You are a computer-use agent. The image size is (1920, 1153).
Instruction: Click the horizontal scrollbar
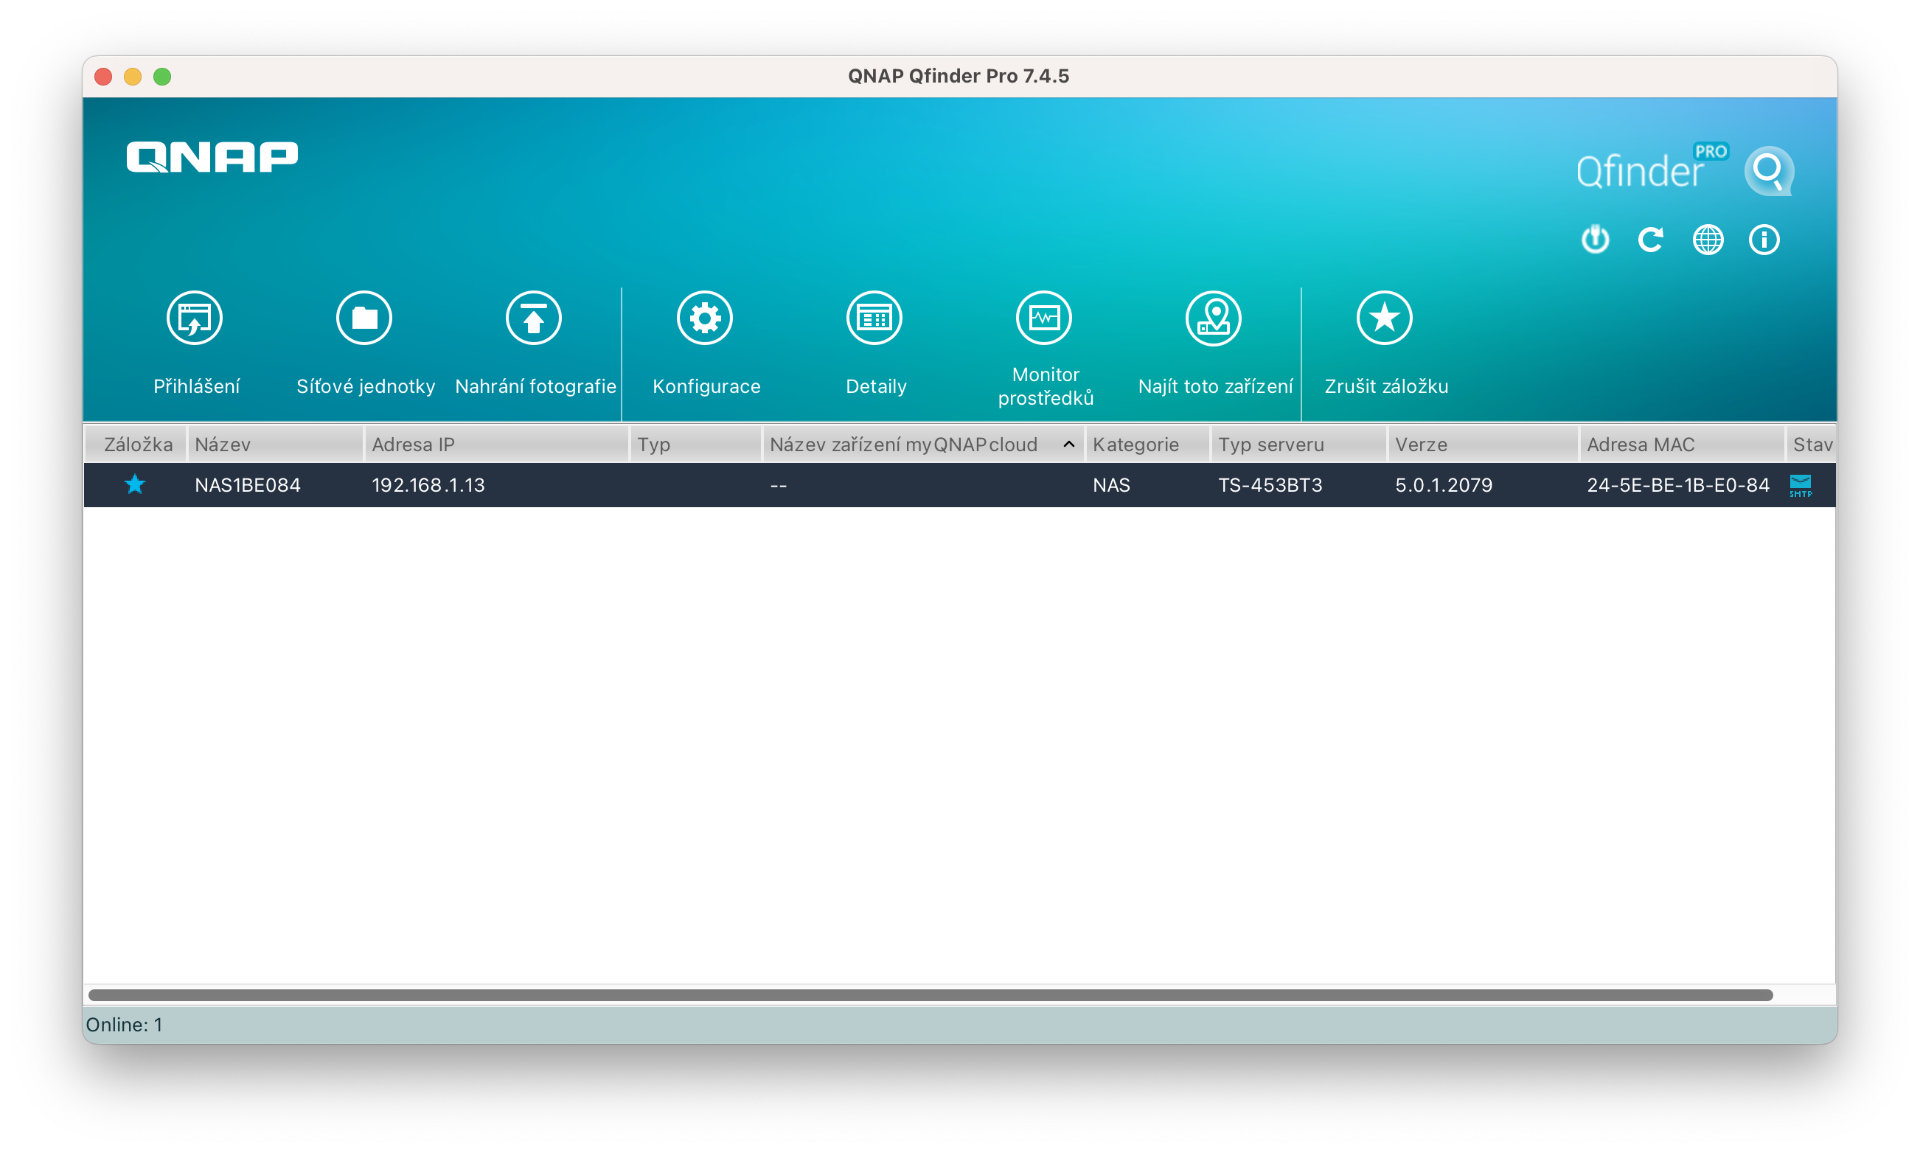[x=930, y=995]
